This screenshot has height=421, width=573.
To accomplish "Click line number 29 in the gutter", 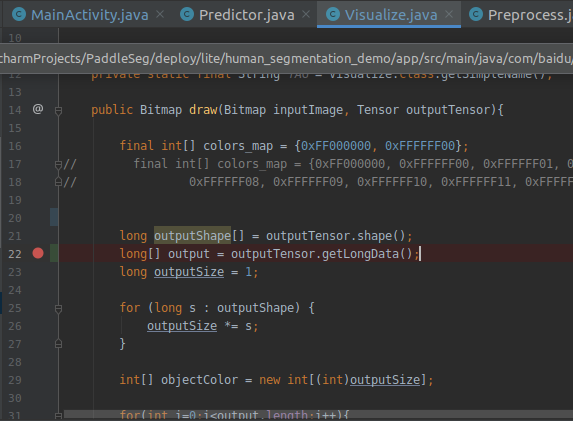I will 15,380.
